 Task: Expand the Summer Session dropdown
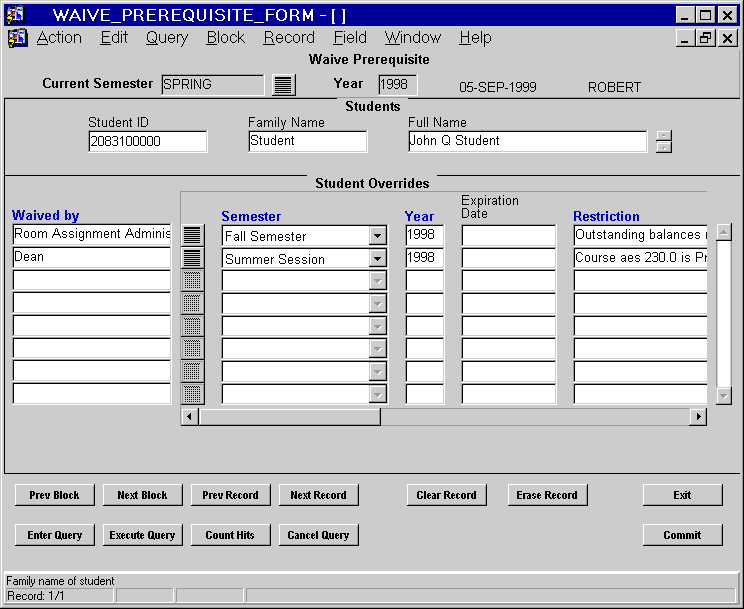[377, 258]
